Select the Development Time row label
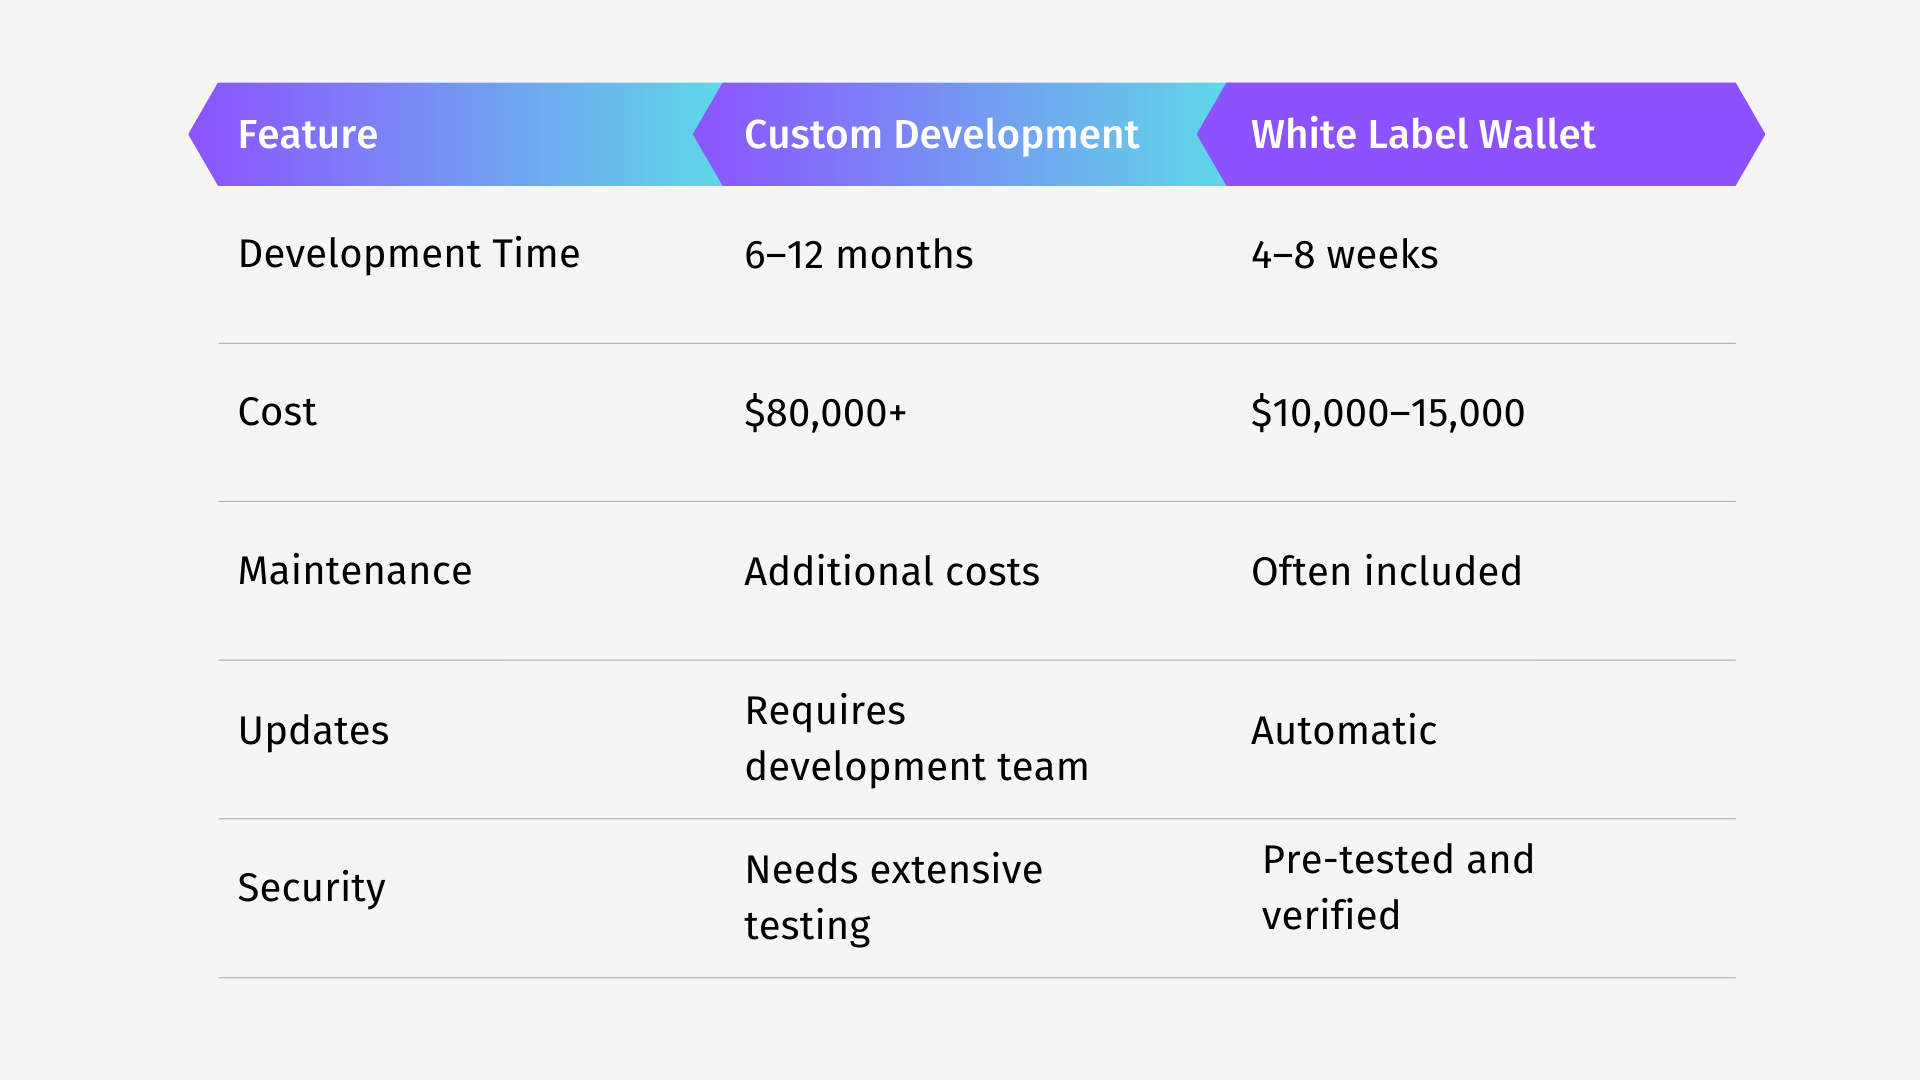The height and width of the screenshot is (1080, 1920). point(409,254)
